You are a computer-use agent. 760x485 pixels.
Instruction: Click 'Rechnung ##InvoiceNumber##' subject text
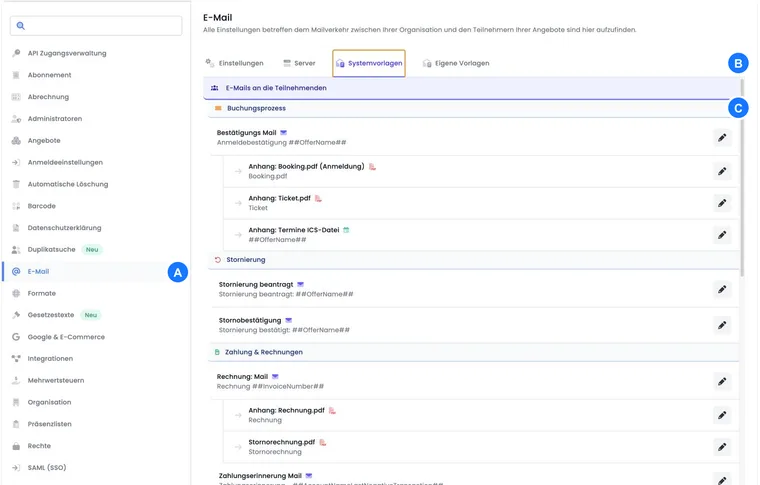pyautogui.click(x=270, y=386)
